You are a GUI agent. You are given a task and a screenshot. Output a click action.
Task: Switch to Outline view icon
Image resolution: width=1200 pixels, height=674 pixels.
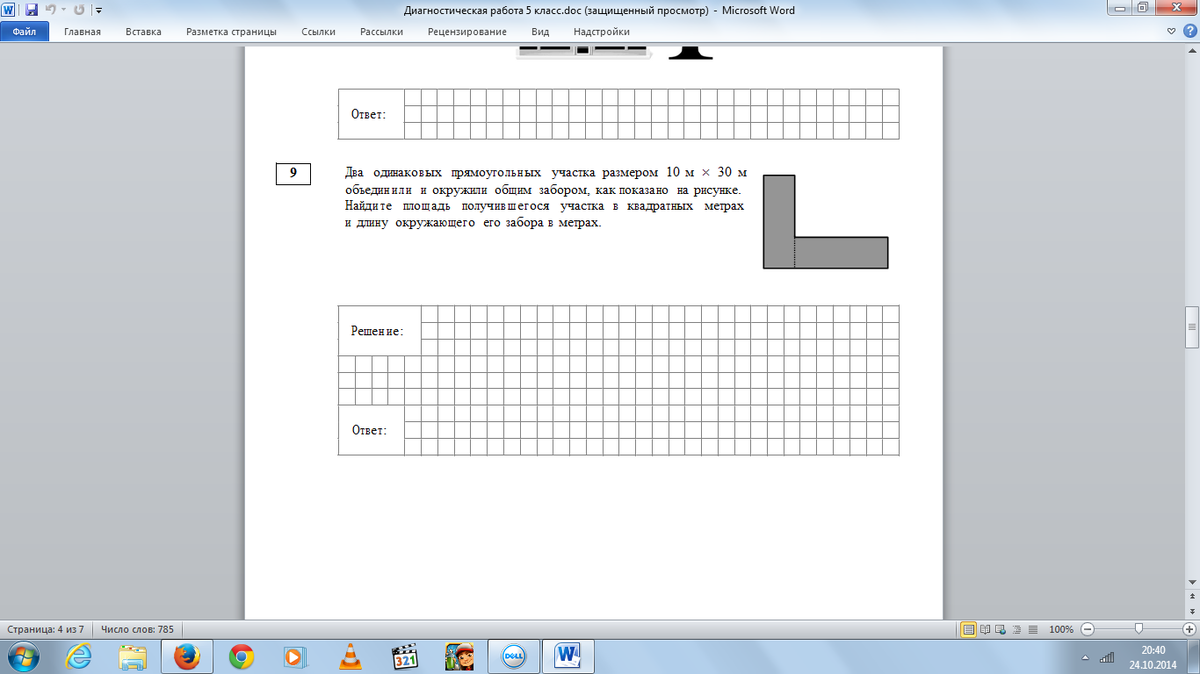[x=1017, y=630]
